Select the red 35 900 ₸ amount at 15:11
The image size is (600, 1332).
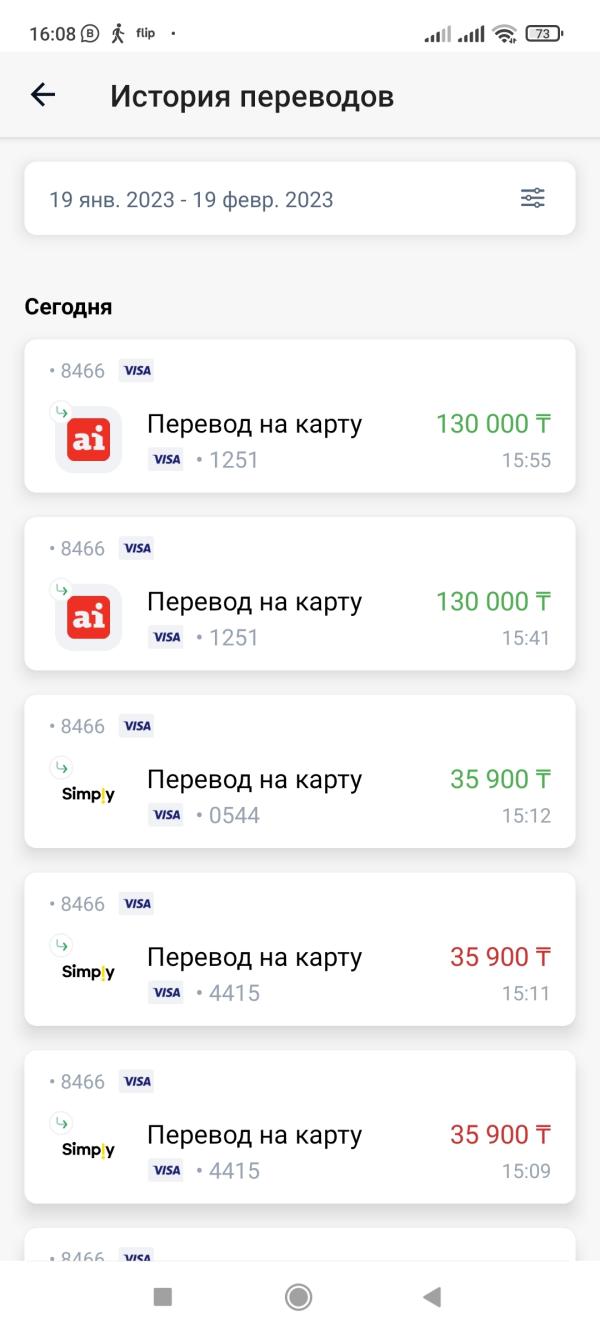[x=500, y=957]
